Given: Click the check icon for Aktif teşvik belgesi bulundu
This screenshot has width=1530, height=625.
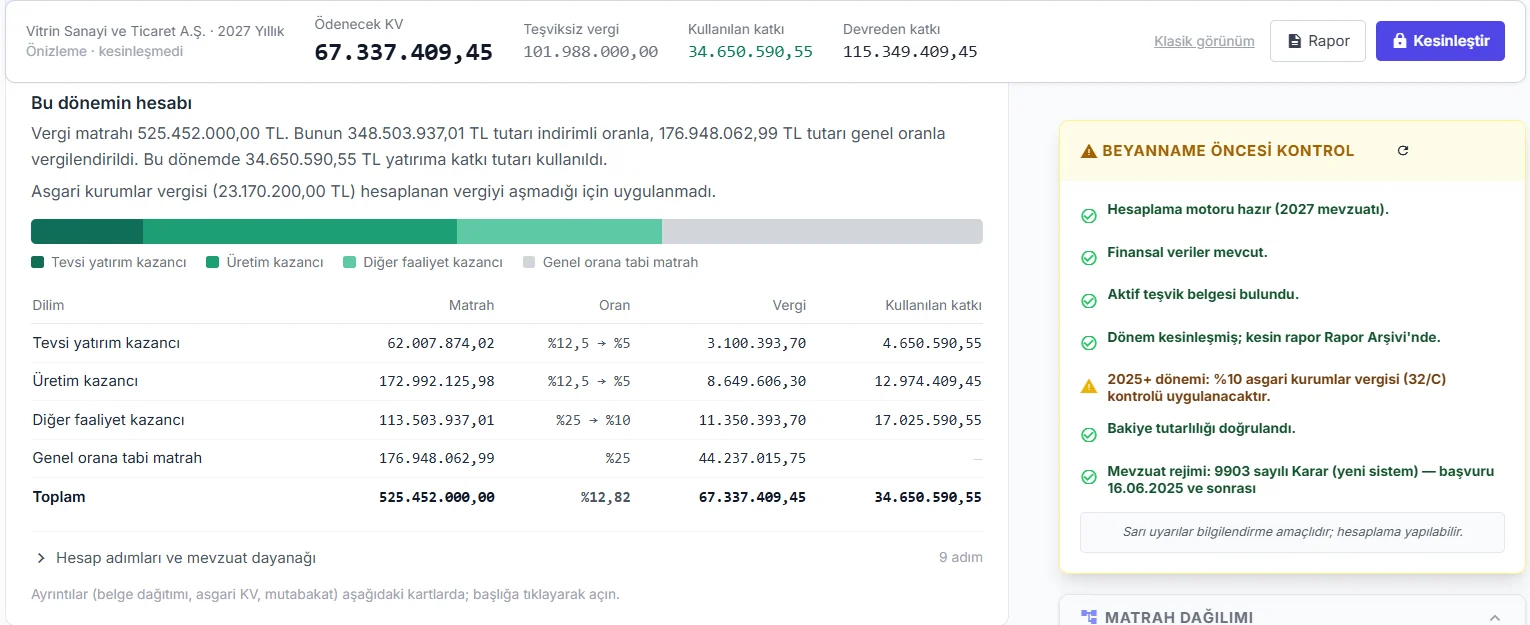Looking at the screenshot, I should pos(1089,301).
